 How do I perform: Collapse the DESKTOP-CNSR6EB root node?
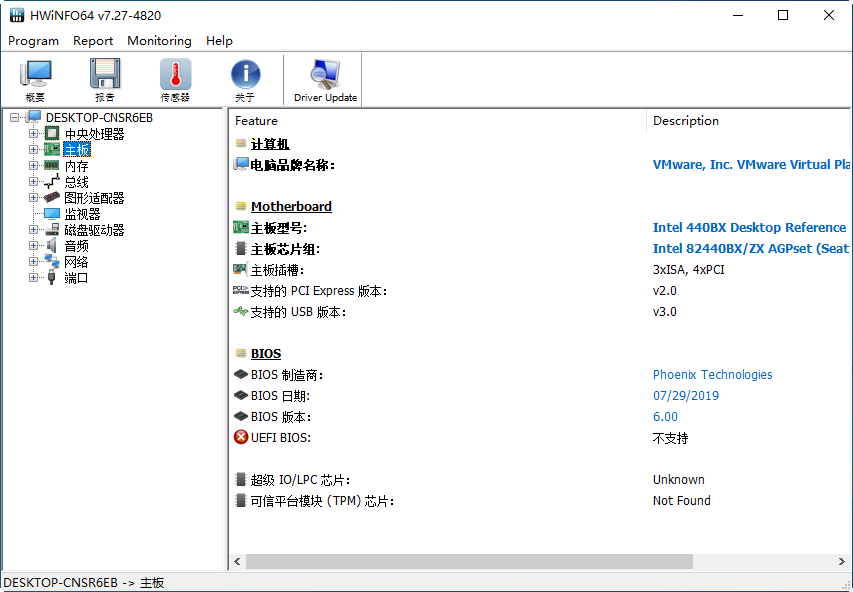(14, 117)
